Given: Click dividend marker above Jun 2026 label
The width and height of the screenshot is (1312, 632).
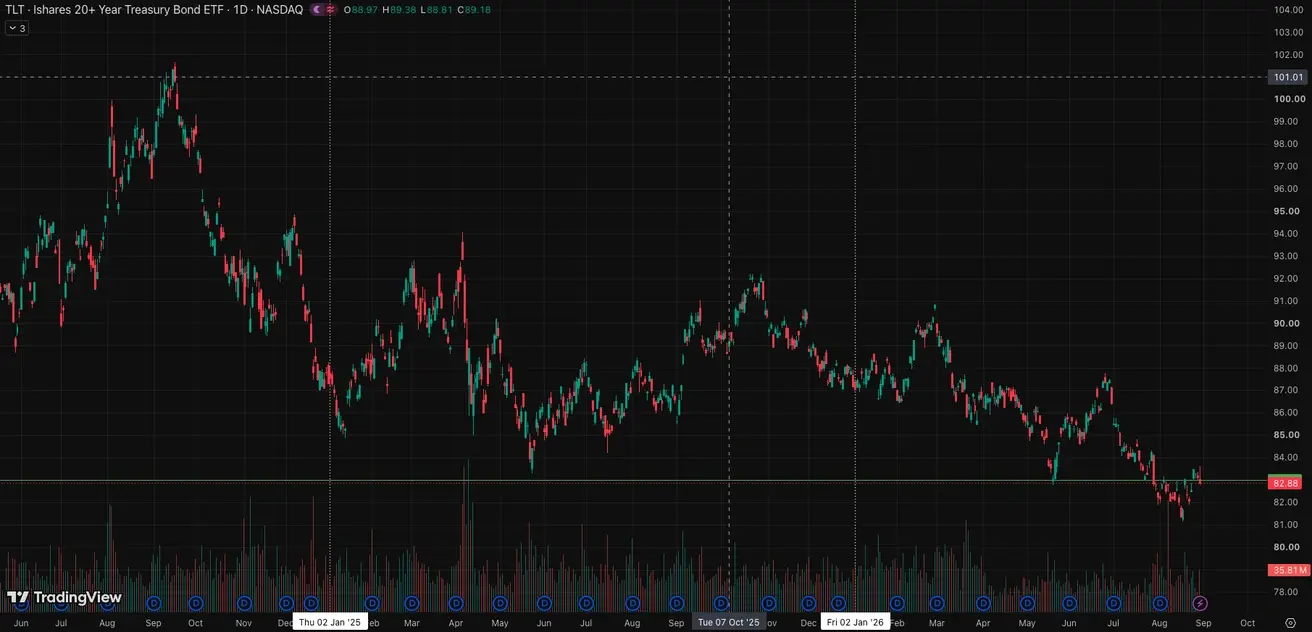Looking at the screenshot, I should [1069, 603].
